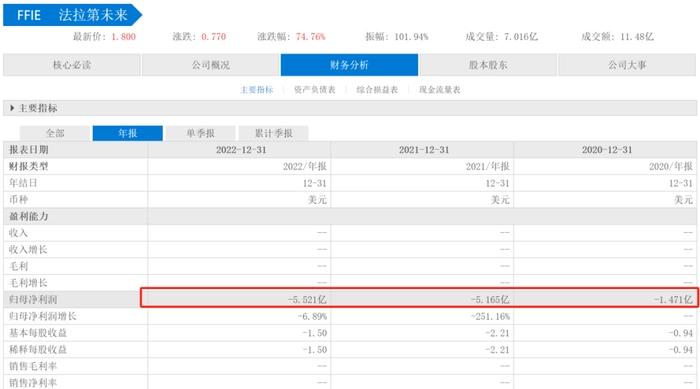Go to the 公司大事 tab
Viewport: 700px width, 389px height.
click(627, 65)
